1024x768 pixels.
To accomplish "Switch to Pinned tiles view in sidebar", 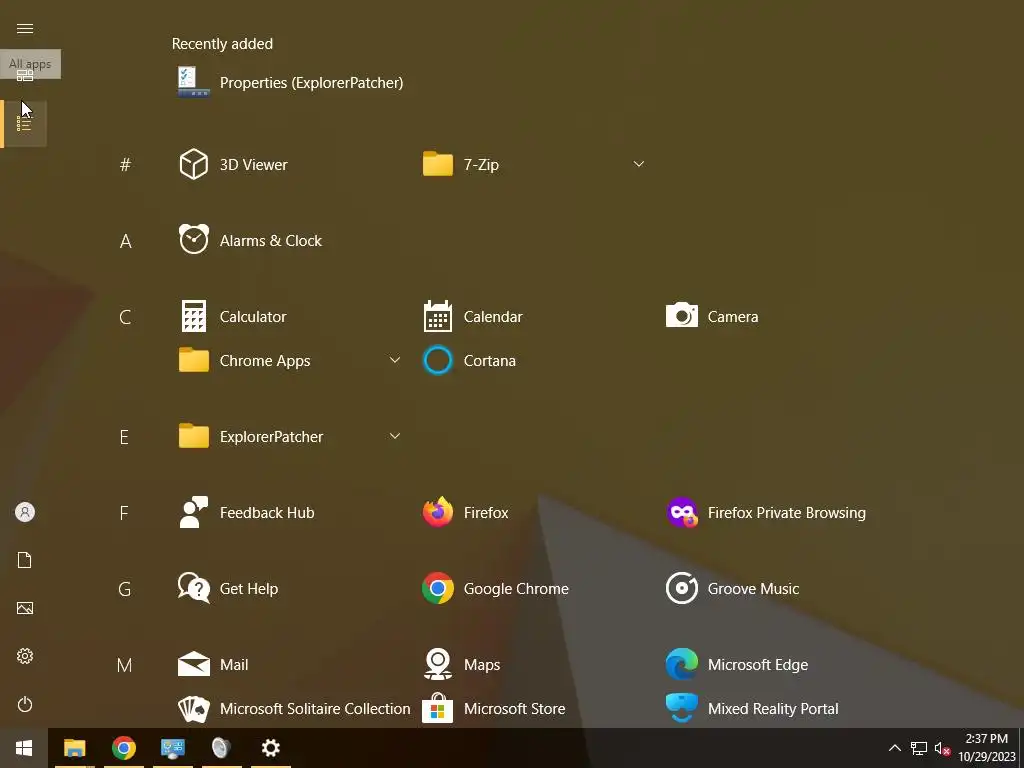I will point(25,76).
